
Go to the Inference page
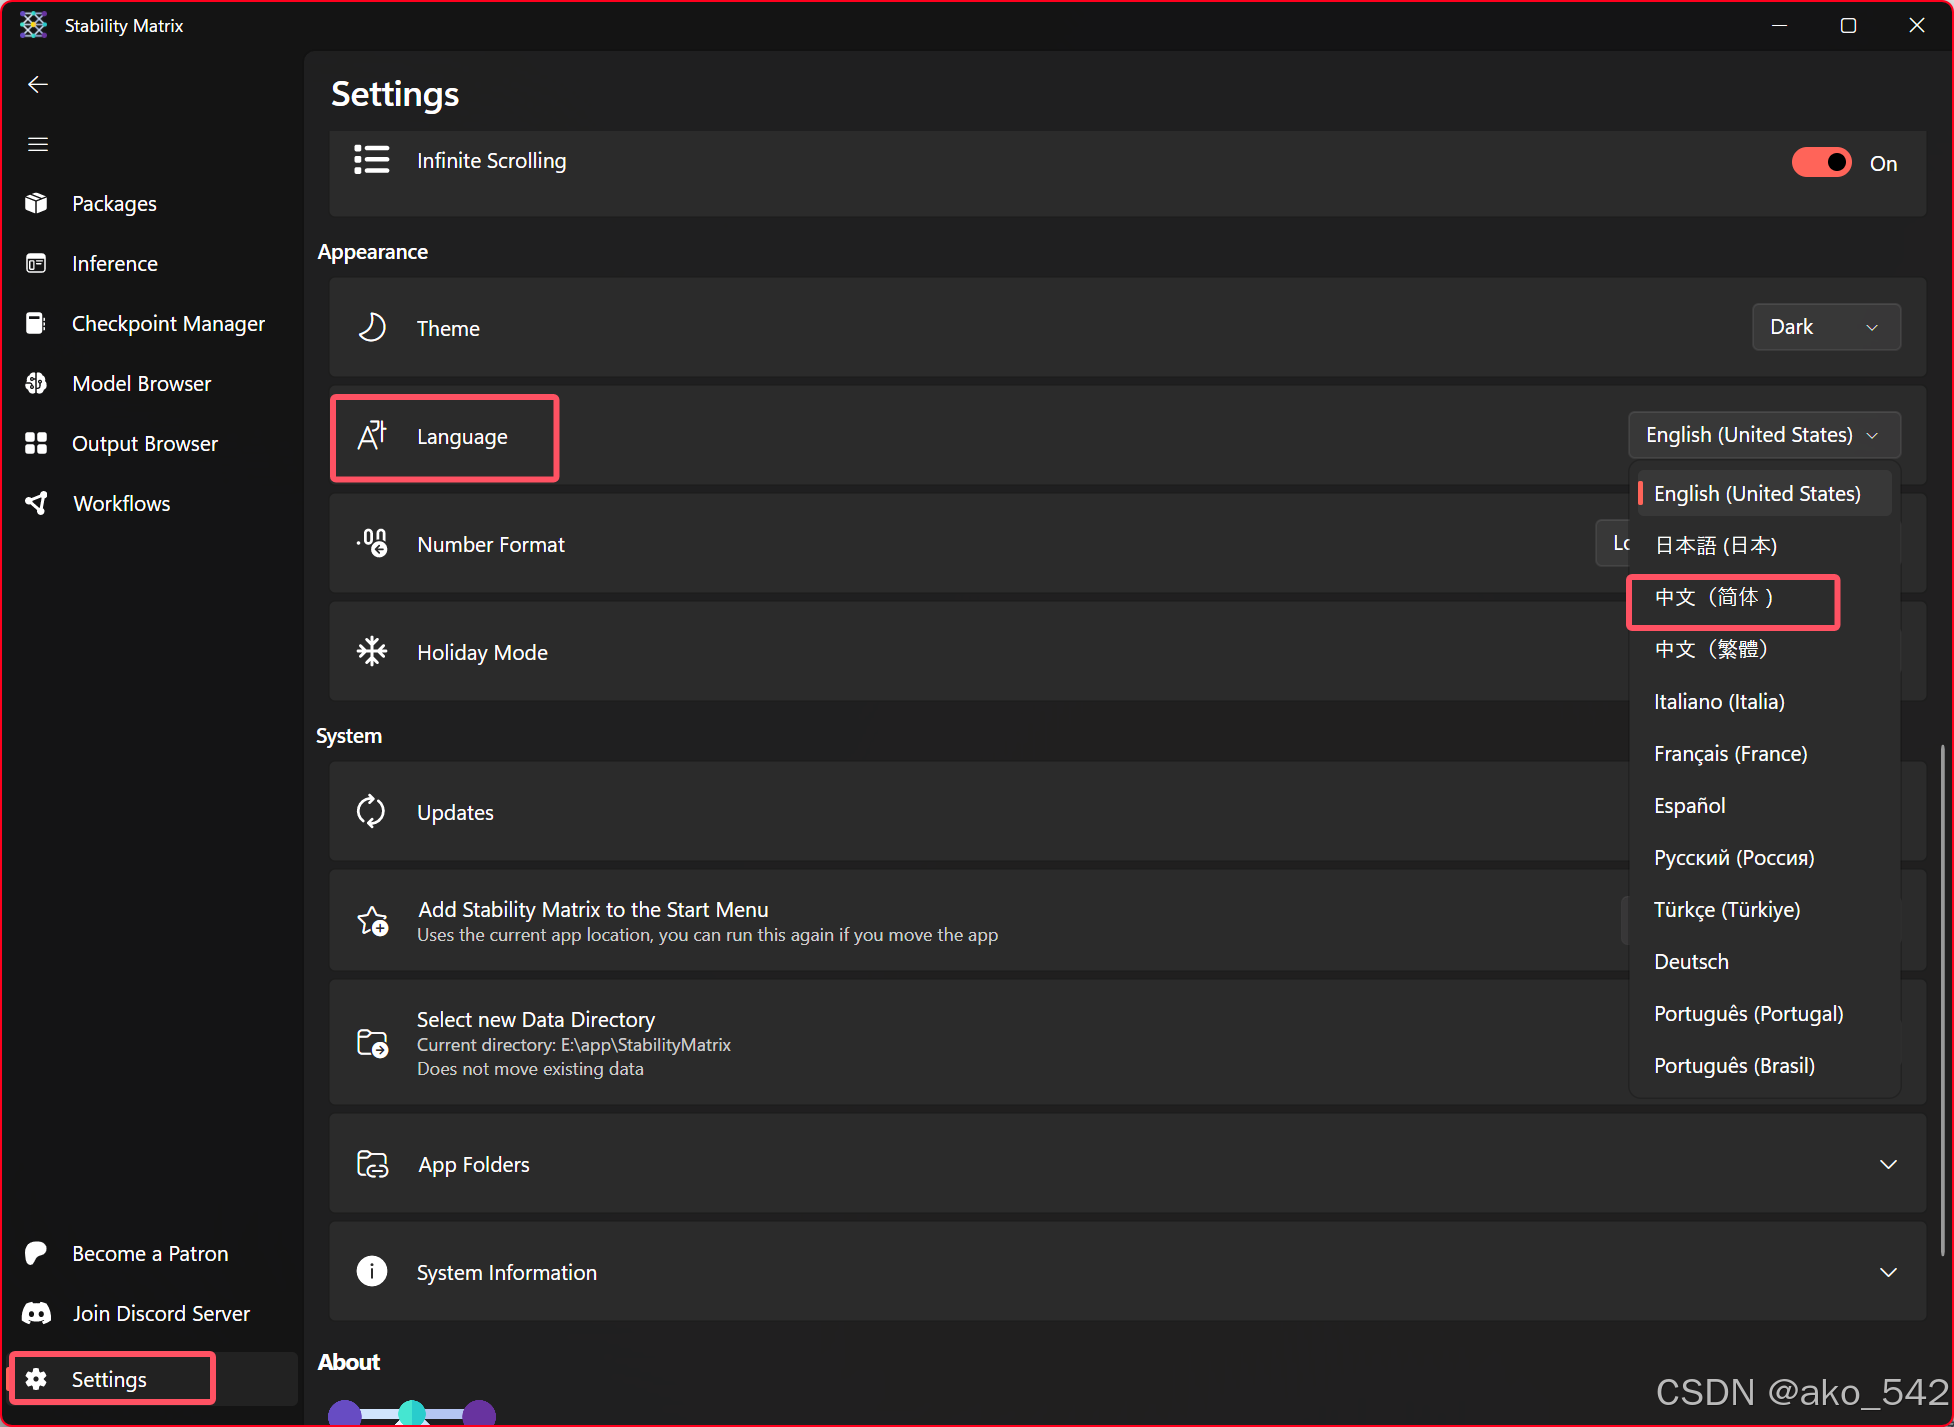(x=152, y=264)
